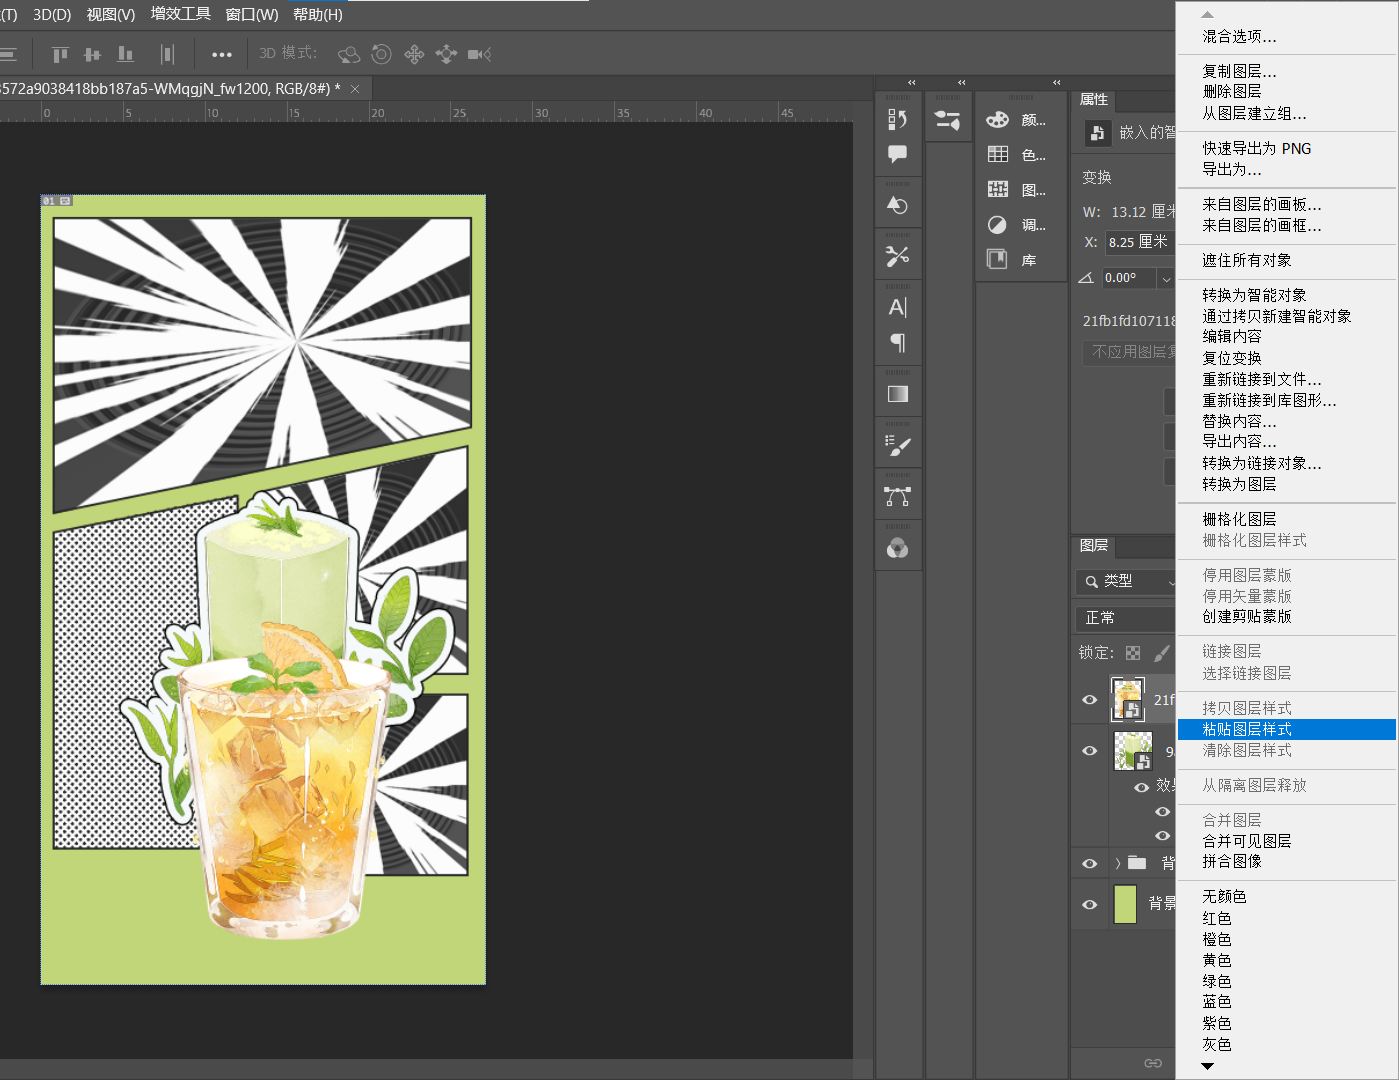Choose 粘贴图层样式 from the context menu
This screenshot has width=1399, height=1080.
[1246, 729]
